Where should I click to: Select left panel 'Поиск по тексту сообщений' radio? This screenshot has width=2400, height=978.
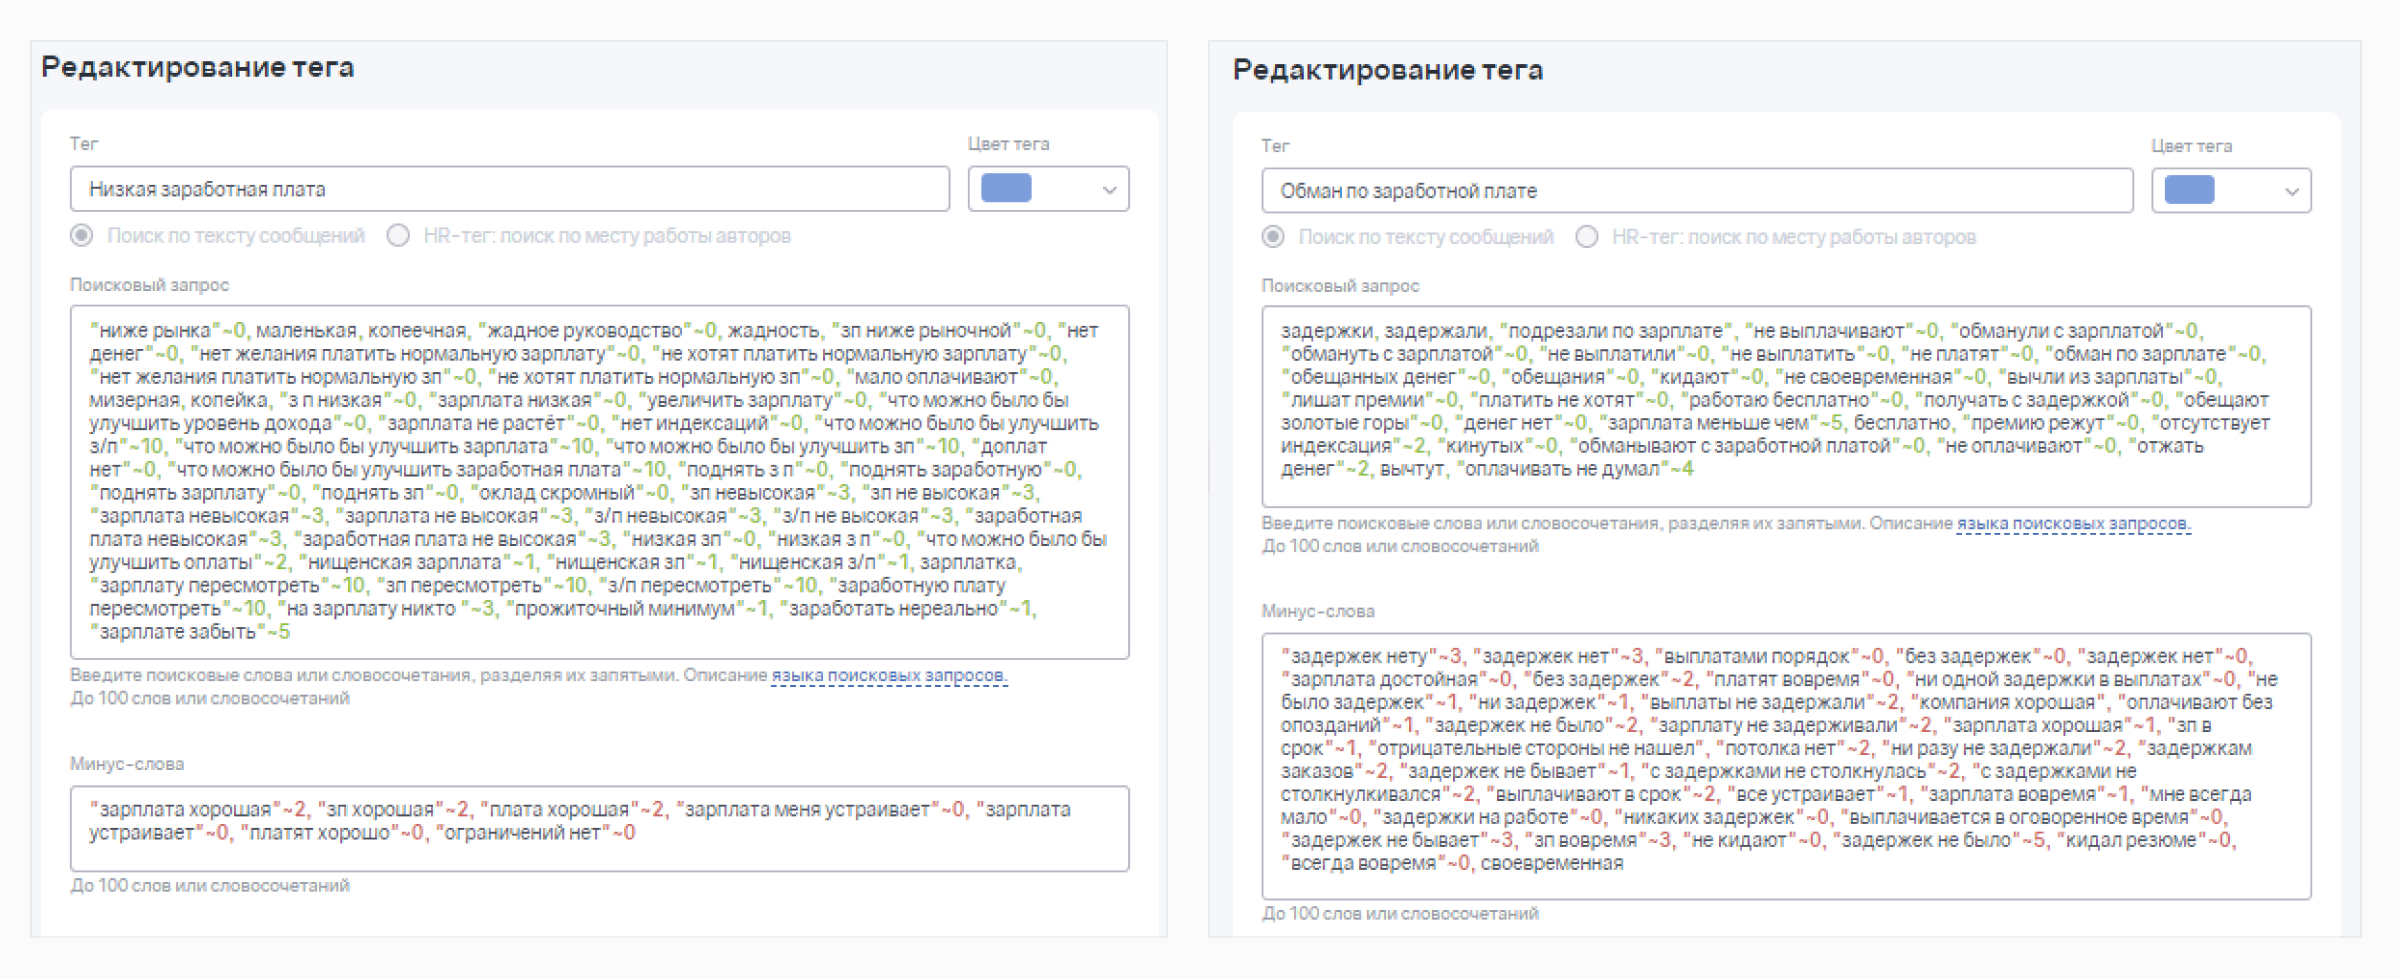tap(82, 236)
